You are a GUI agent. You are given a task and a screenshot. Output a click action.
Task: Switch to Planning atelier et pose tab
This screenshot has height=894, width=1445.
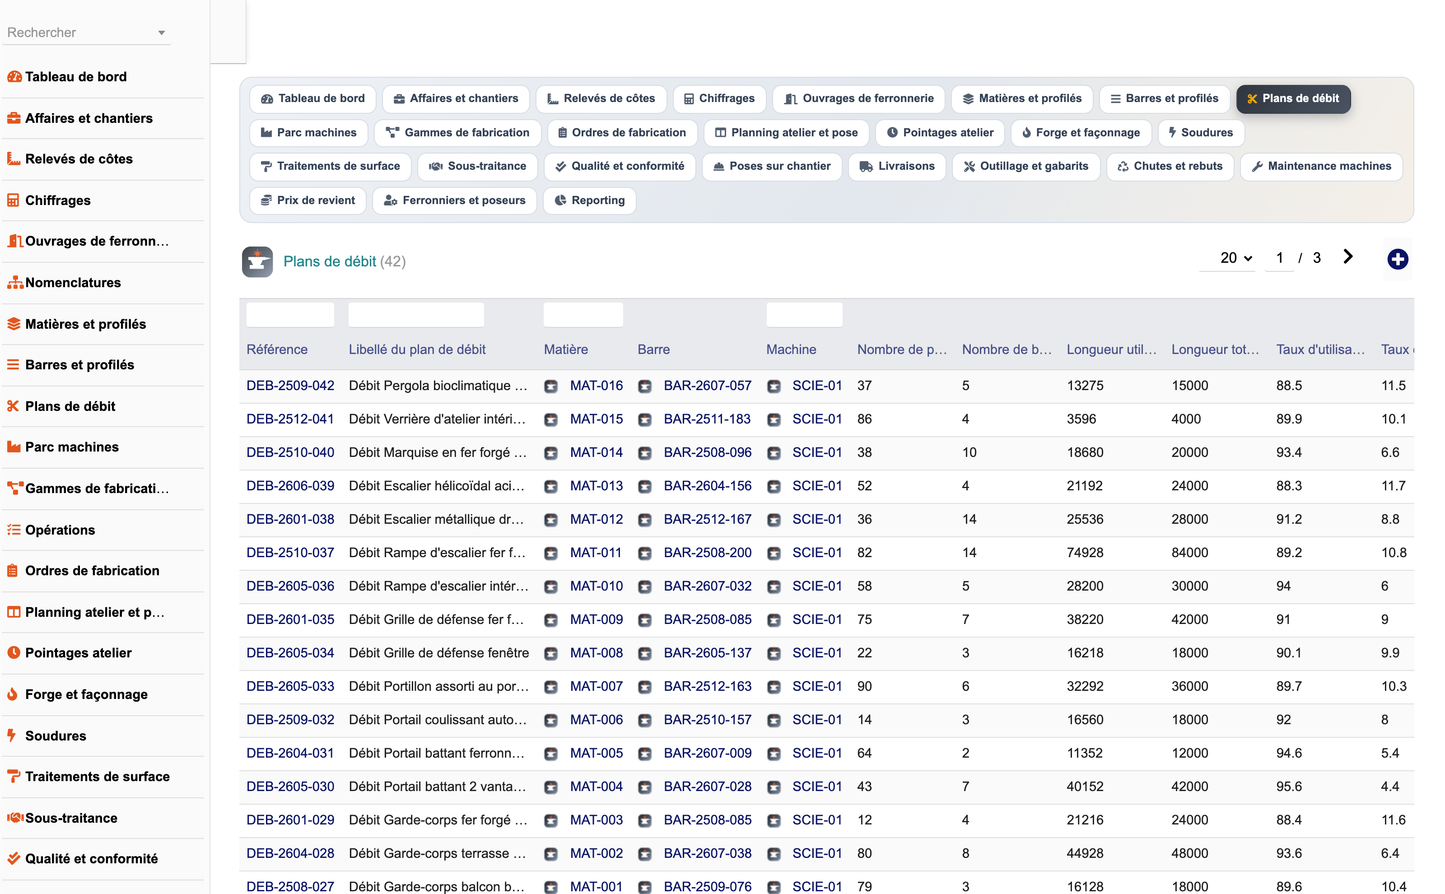[x=786, y=133]
